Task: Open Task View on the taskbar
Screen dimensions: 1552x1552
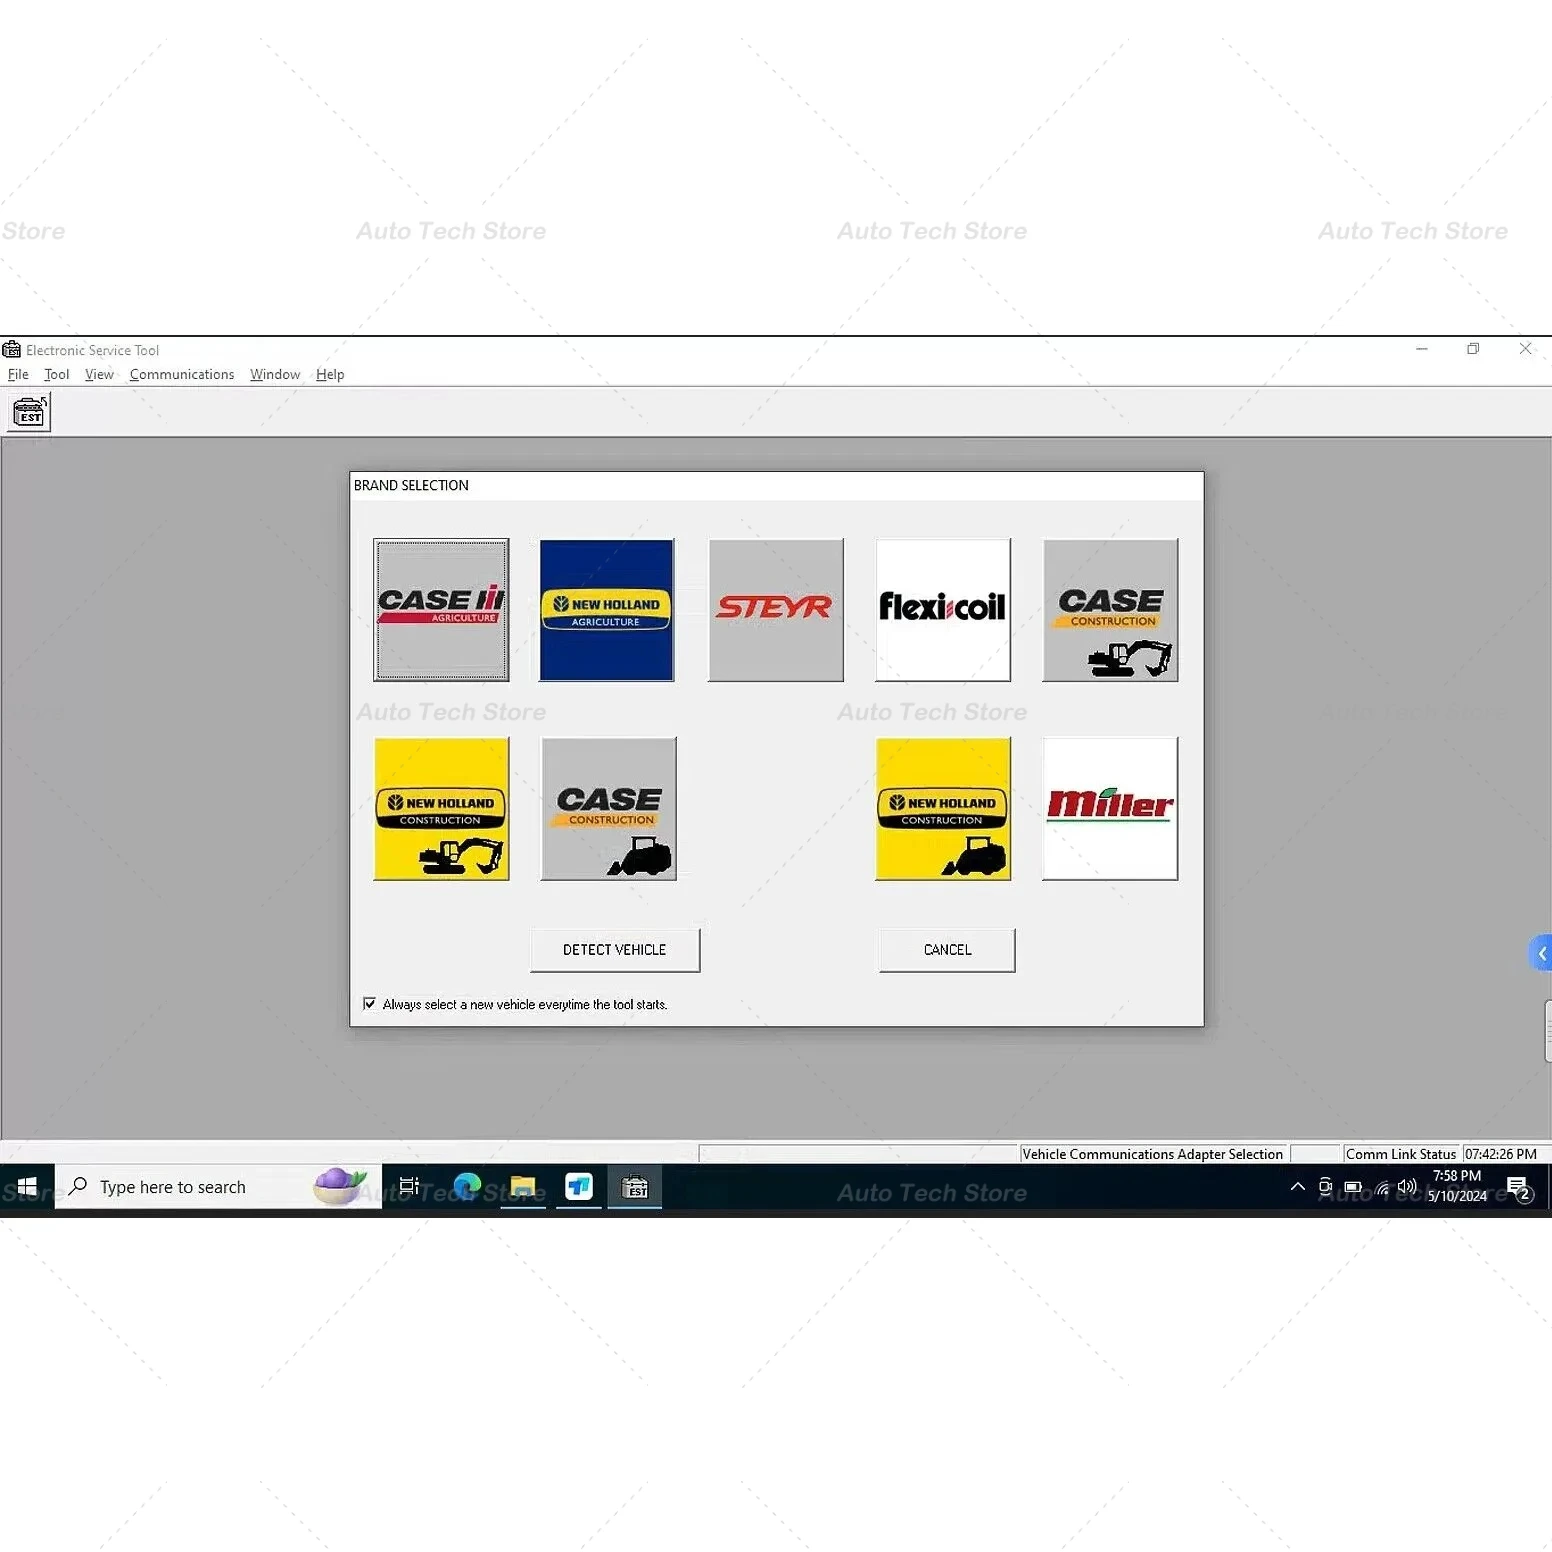Action: [x=409, y=1187]
